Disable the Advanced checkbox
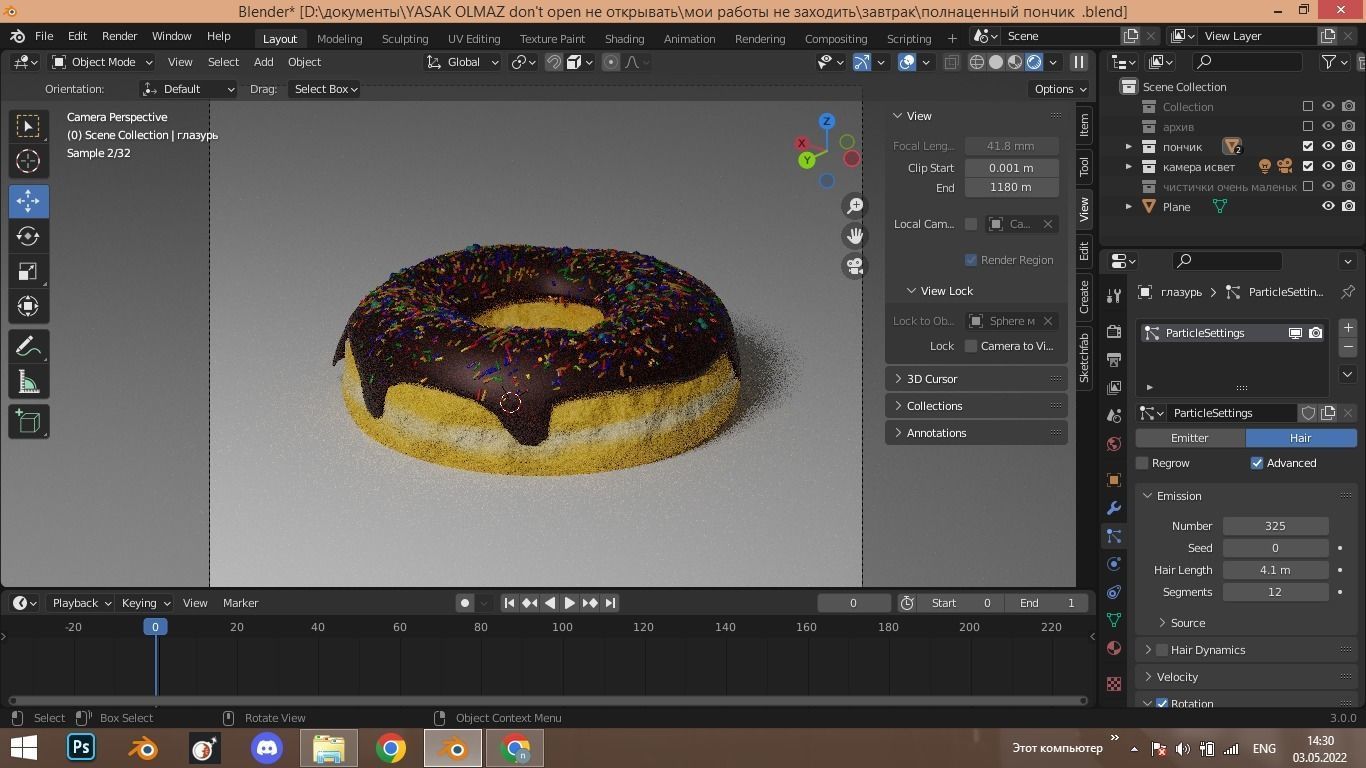This screenshot has width=1366, height=768. tap(1257, 463)
